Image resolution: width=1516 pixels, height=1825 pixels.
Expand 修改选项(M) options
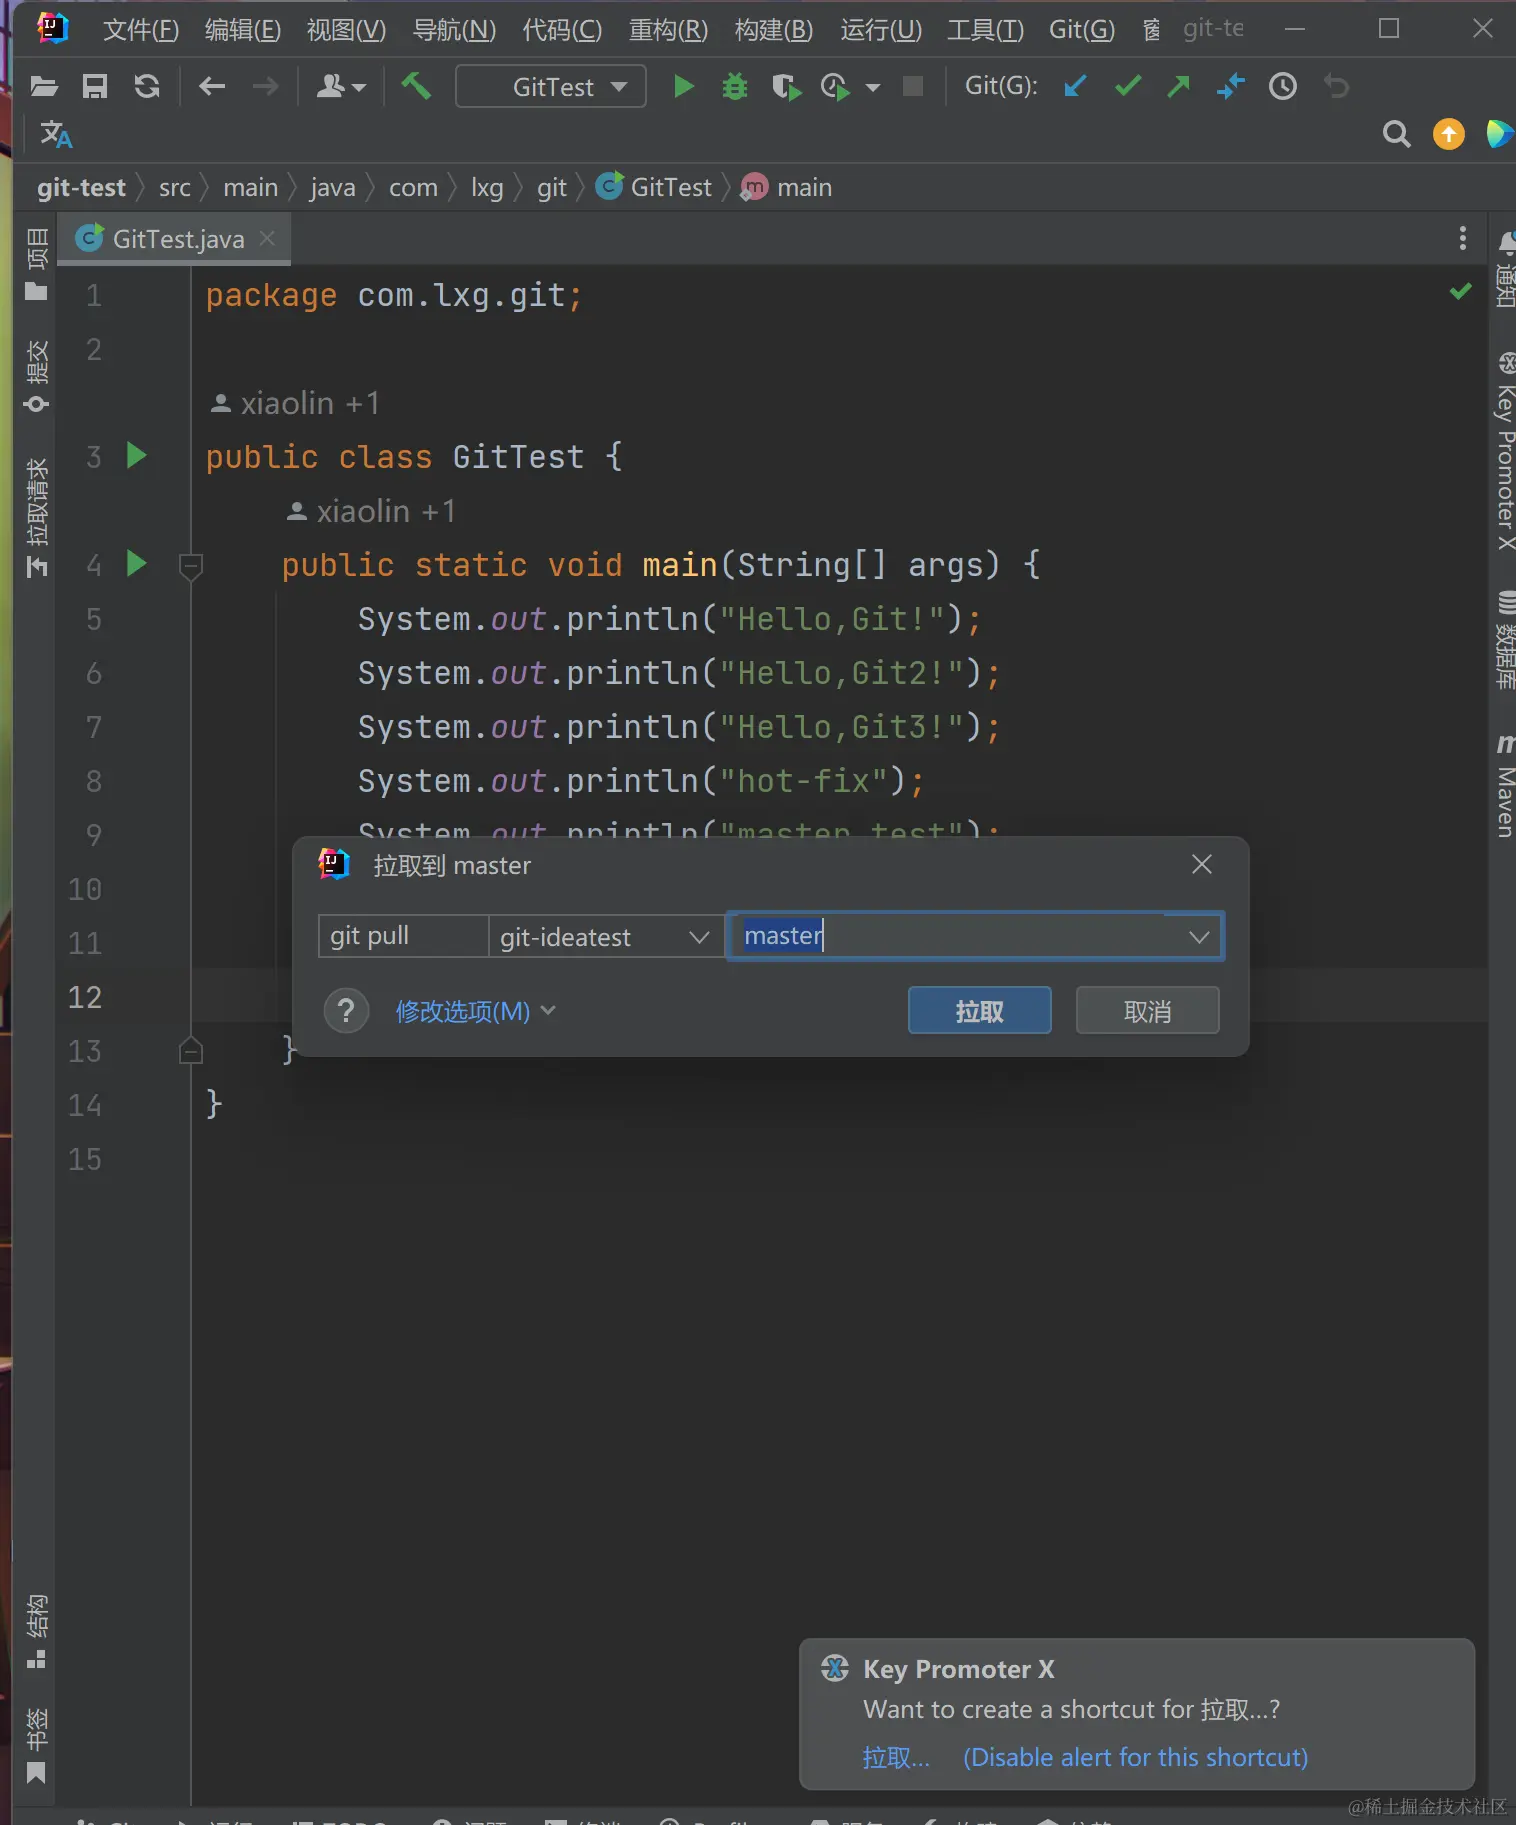coord(475,1012)
